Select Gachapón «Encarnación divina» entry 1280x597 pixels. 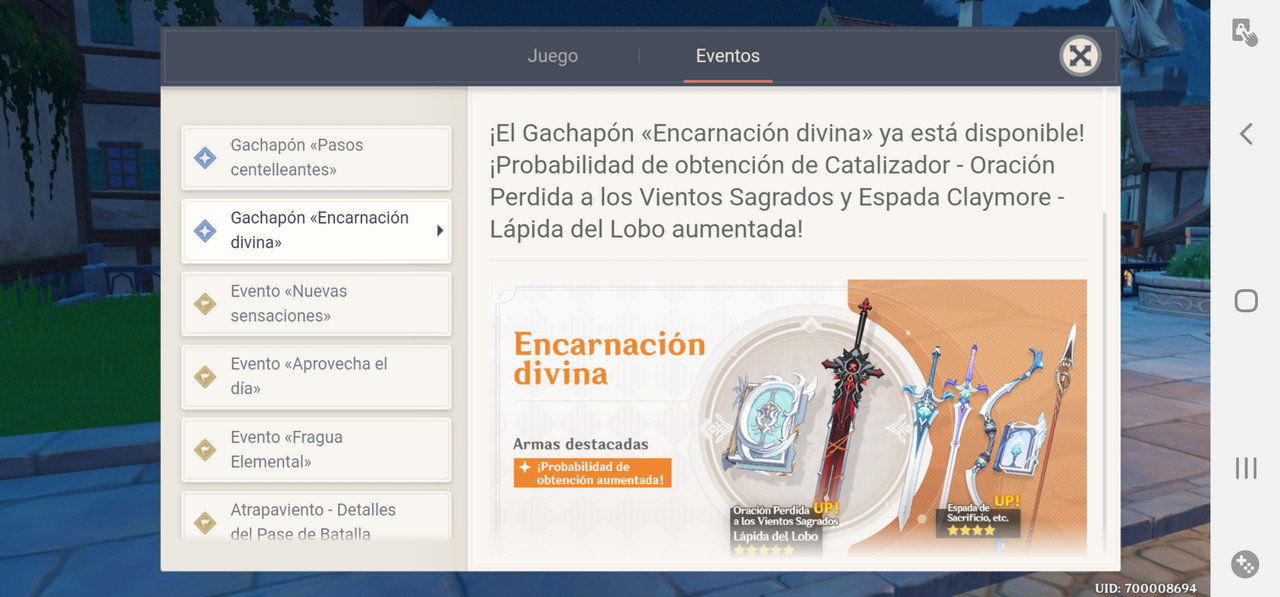pos(316,231)
